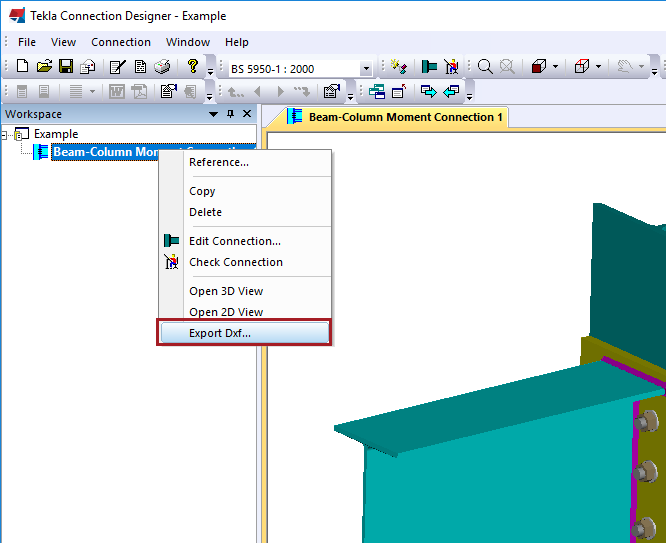Switch to previous window arrow icon
The height and width of the screenshot is (543, 666).
(x=451, y=91)
